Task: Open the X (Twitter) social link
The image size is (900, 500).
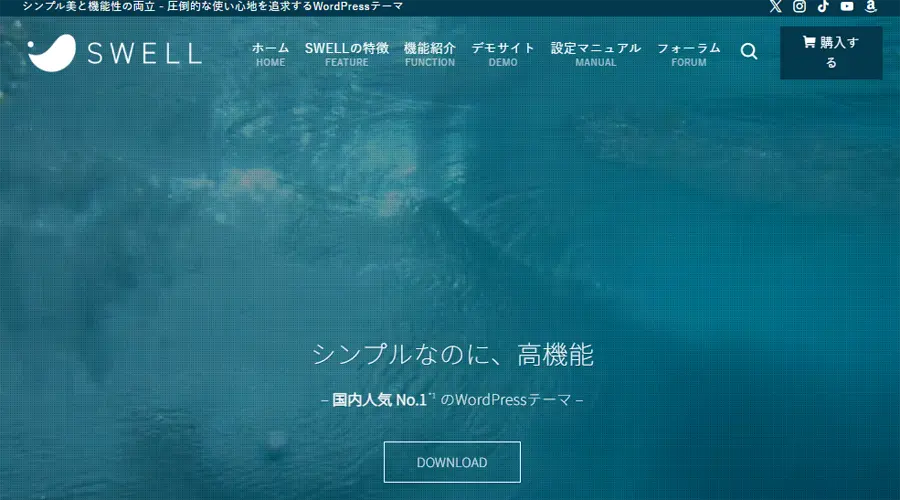Action: (x=775, y=6)
